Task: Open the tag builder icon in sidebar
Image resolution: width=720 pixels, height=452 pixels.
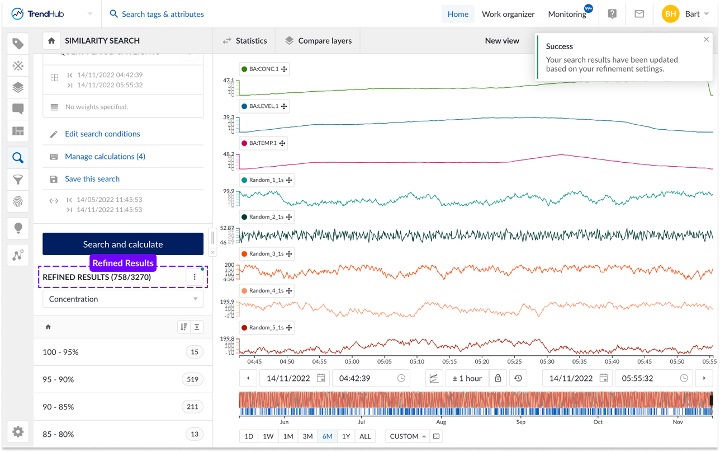Action: pyautogui.click(x=18, y=65)
